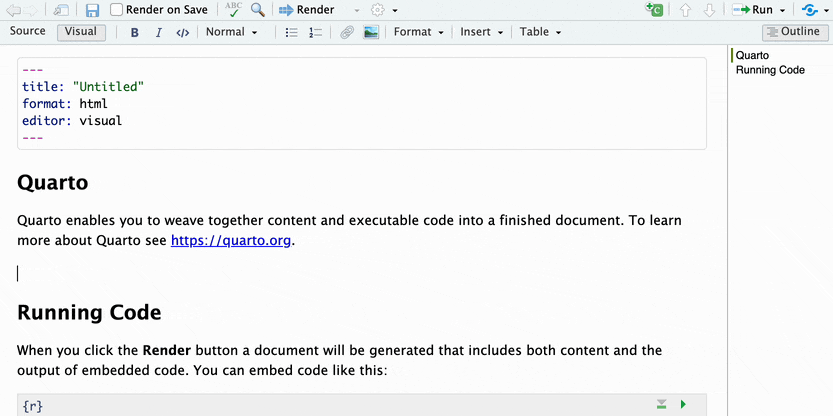Switch to Source editor mode

tap(27, 31)
